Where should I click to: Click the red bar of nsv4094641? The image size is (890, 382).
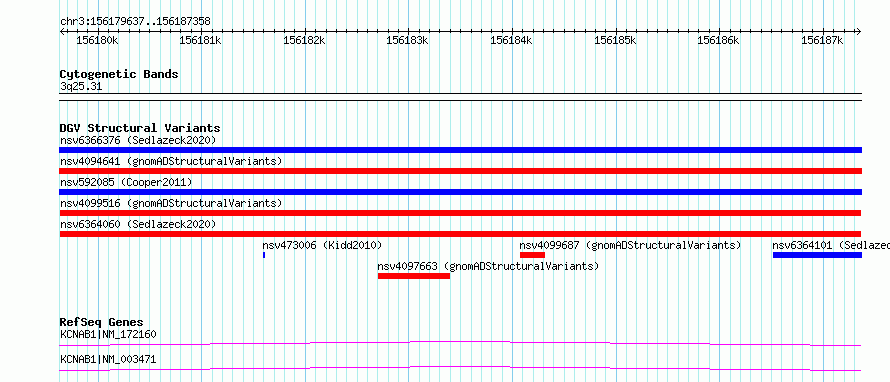(460, 171)
